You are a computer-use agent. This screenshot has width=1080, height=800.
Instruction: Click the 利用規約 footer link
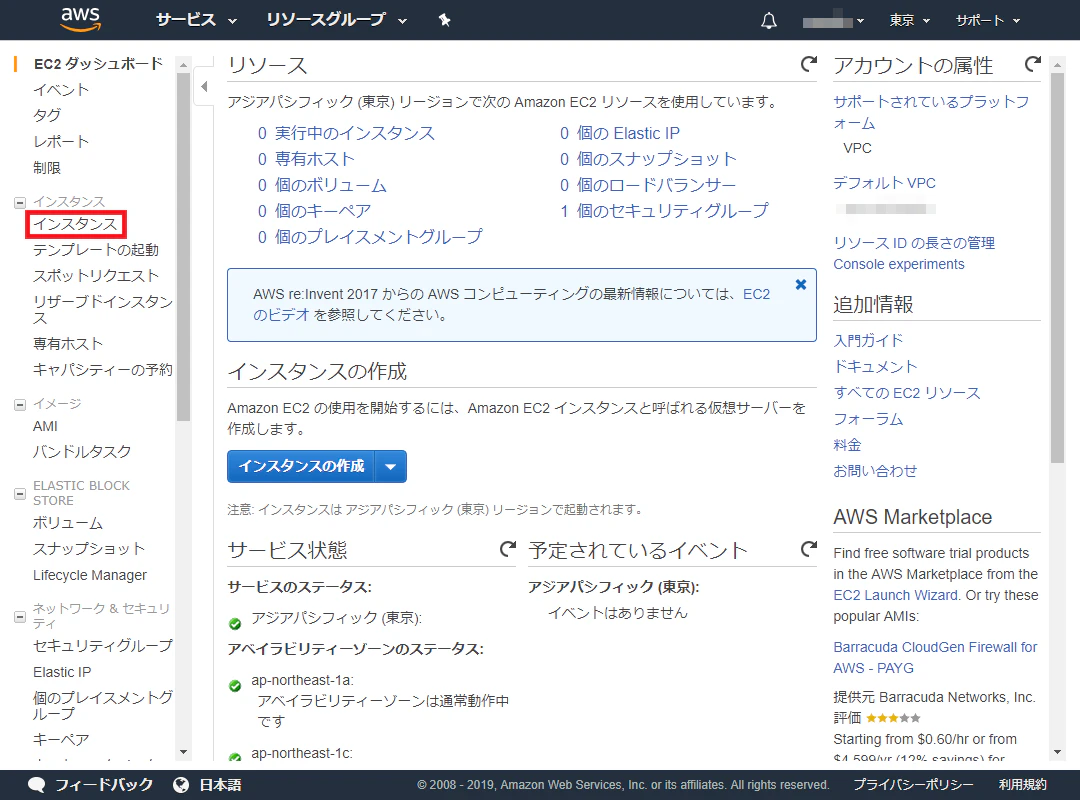[1022, 784]
